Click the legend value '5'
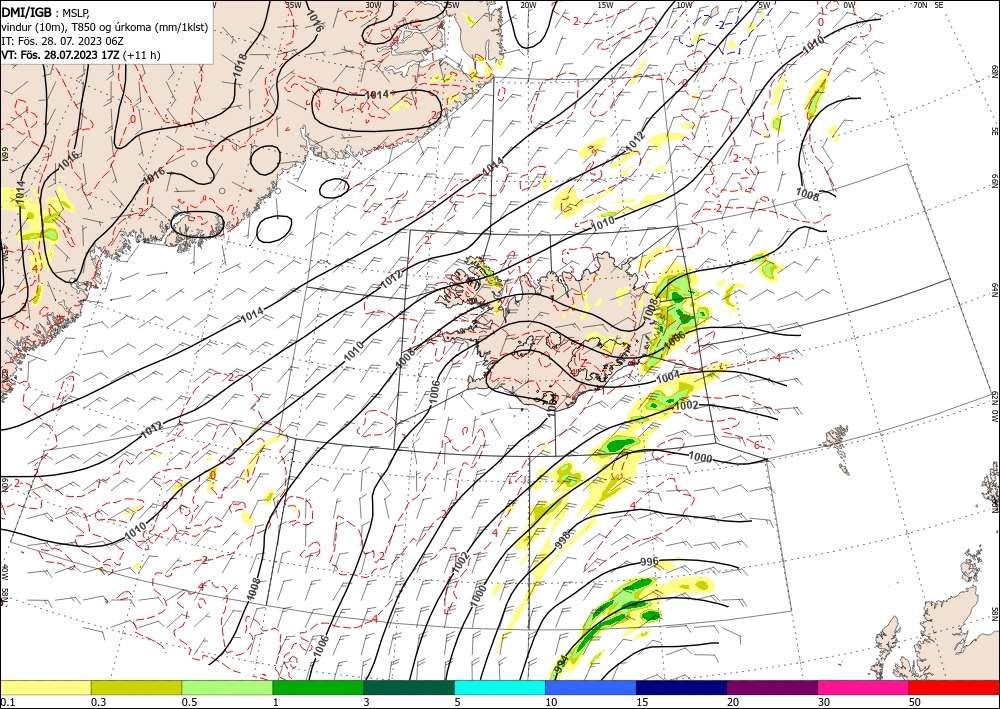This screenshot has height=709, width=1000. (458, 702)
